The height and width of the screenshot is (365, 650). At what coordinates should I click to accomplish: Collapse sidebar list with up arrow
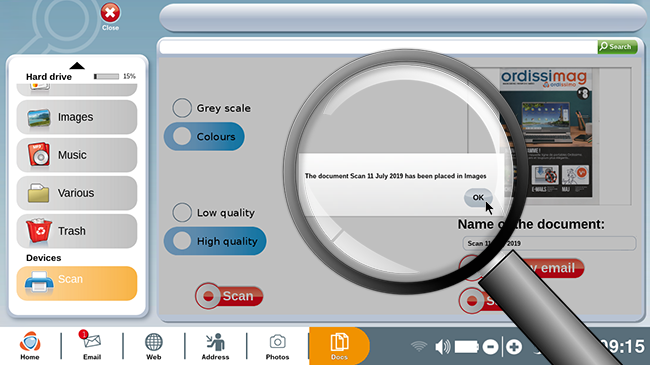[x=77, y=66]
